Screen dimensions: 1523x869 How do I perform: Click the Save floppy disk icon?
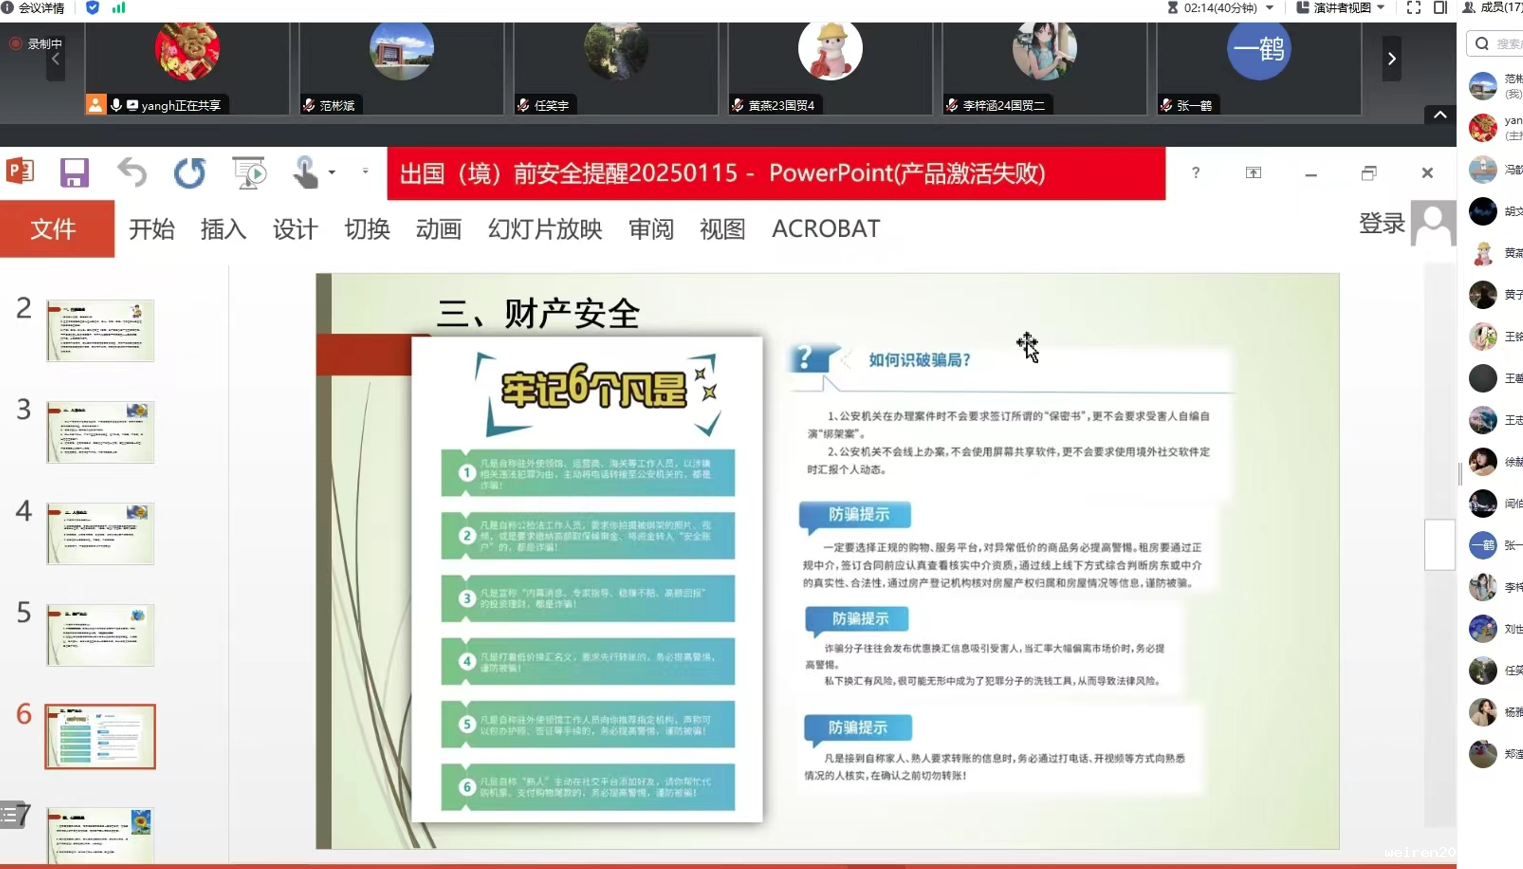(x=74, y=173)
